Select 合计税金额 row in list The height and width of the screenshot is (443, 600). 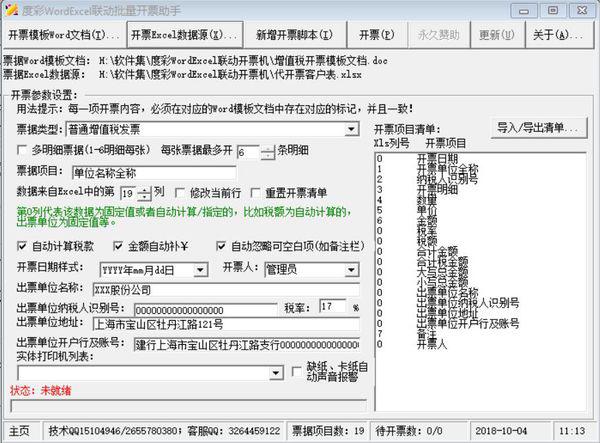(x=480, y=261)
